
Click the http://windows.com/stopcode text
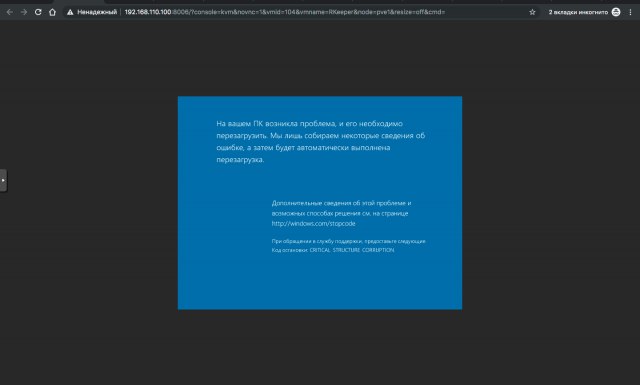[313, 223]
